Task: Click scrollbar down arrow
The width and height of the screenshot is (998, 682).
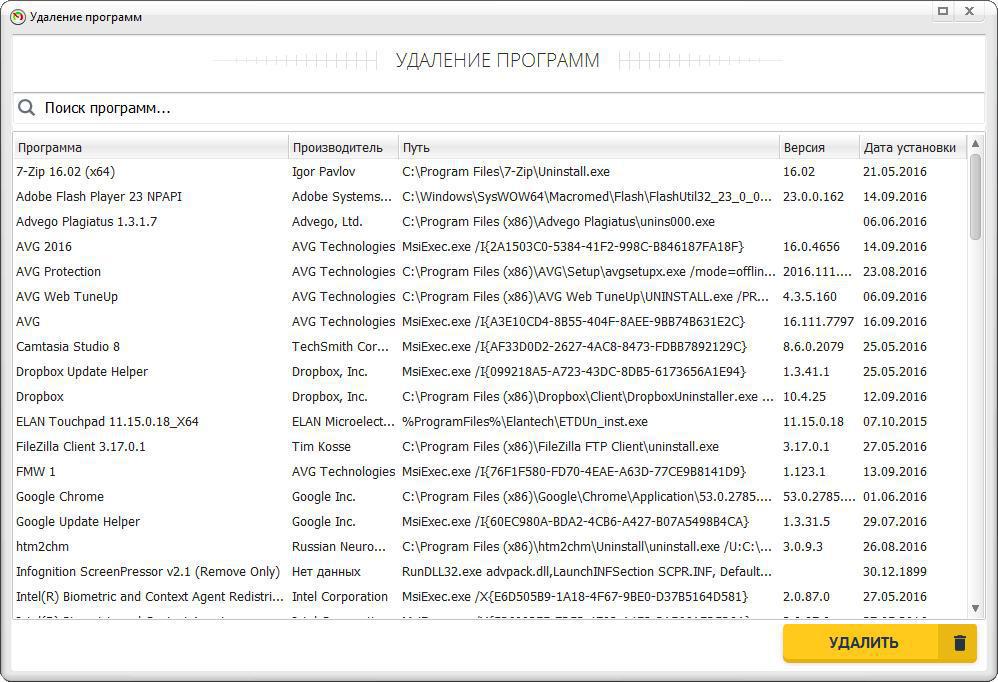Action: pyautogui.click(x=975, y=609)
